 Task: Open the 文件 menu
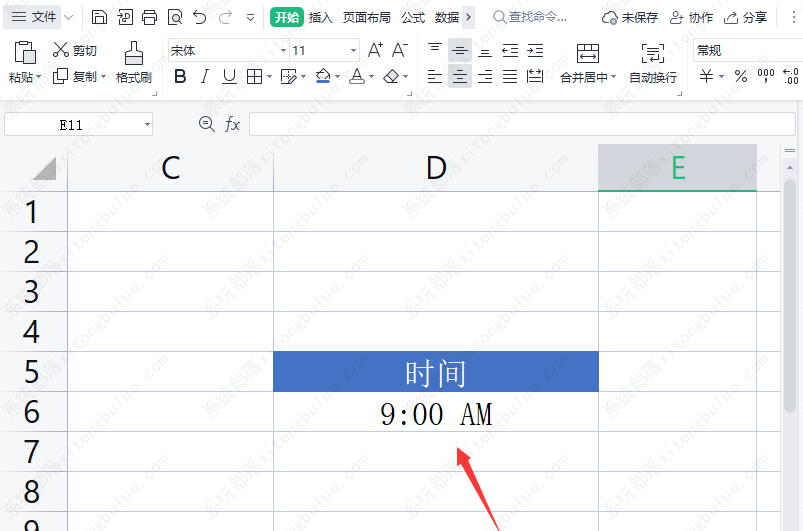point(33,17)
